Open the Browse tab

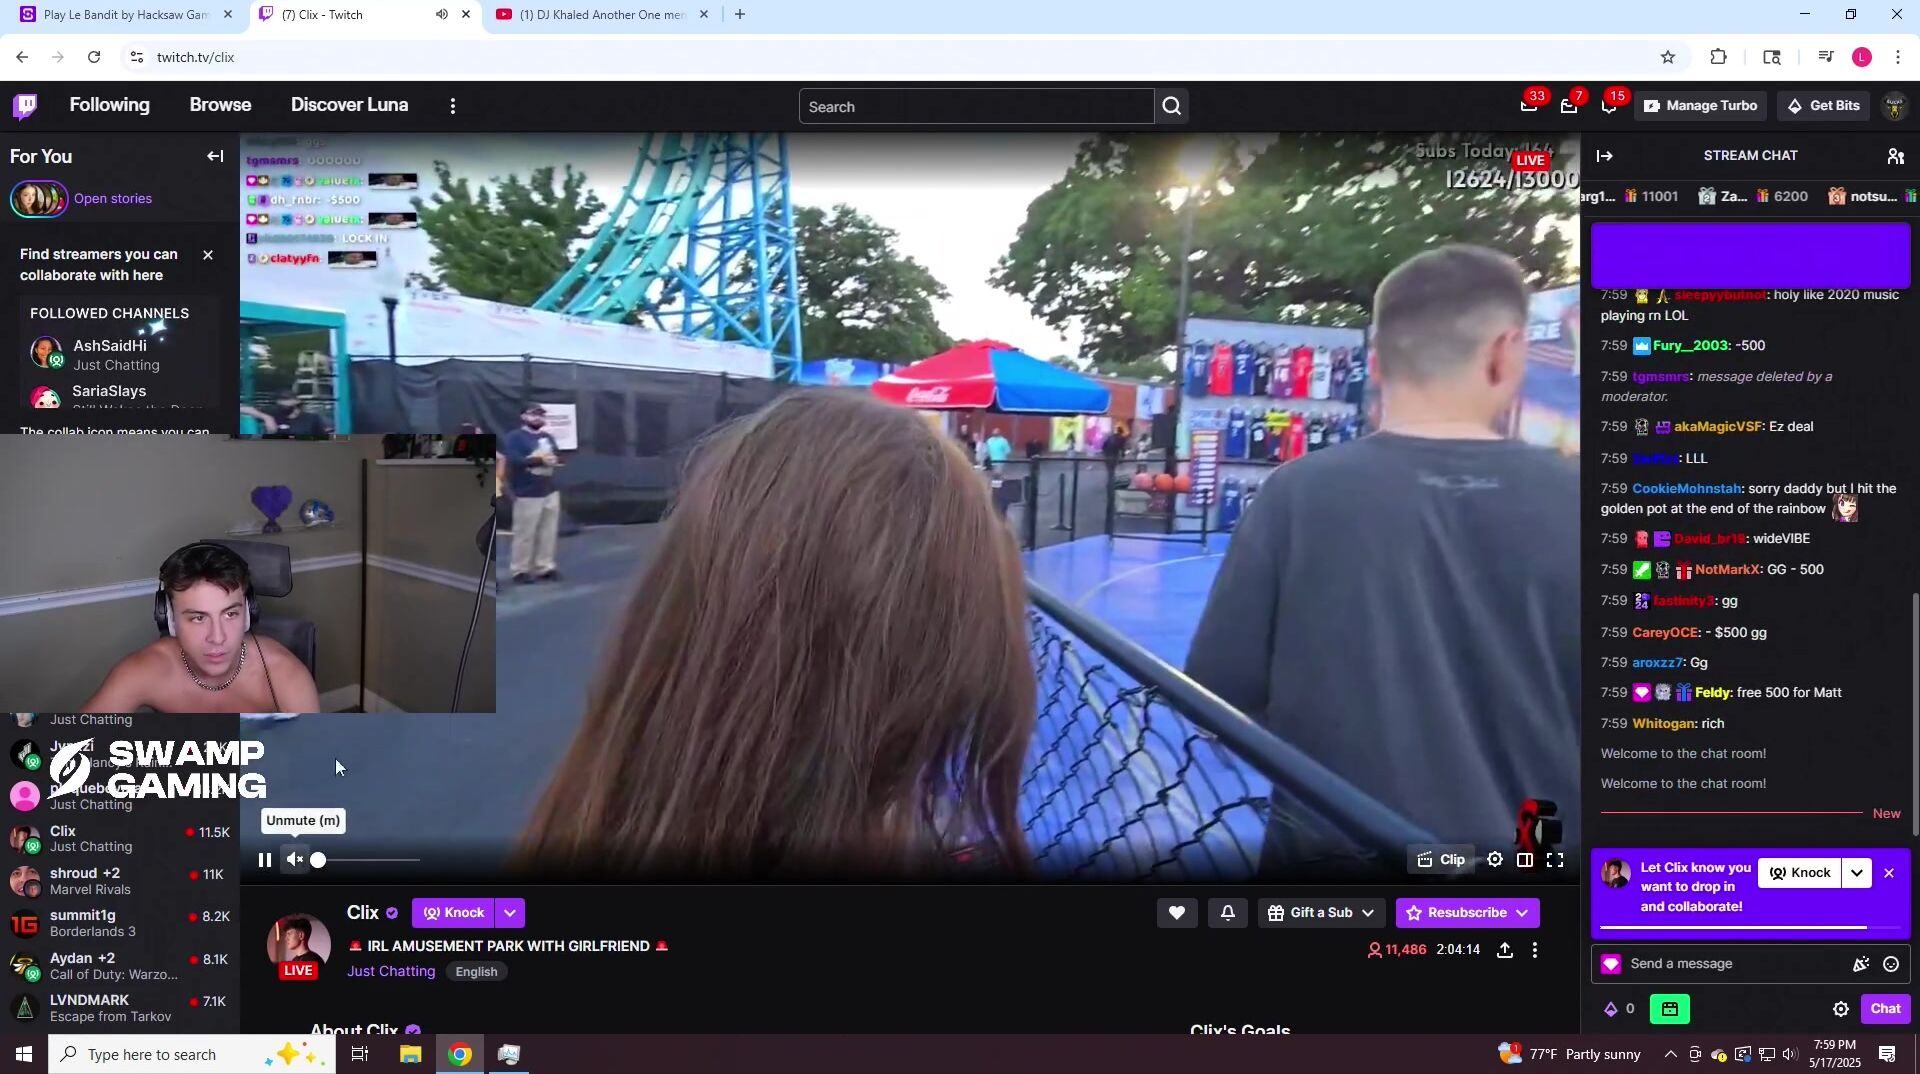(x=220, y=105)
